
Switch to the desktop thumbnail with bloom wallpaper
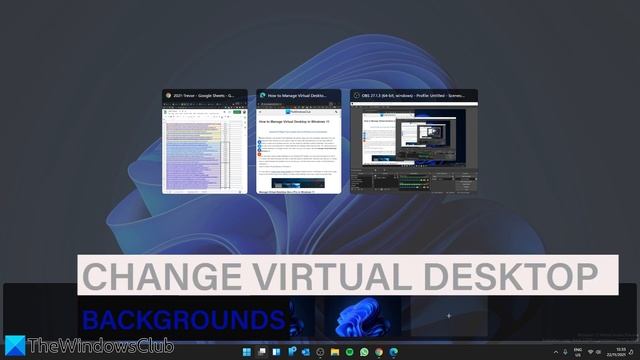point(362,317)
